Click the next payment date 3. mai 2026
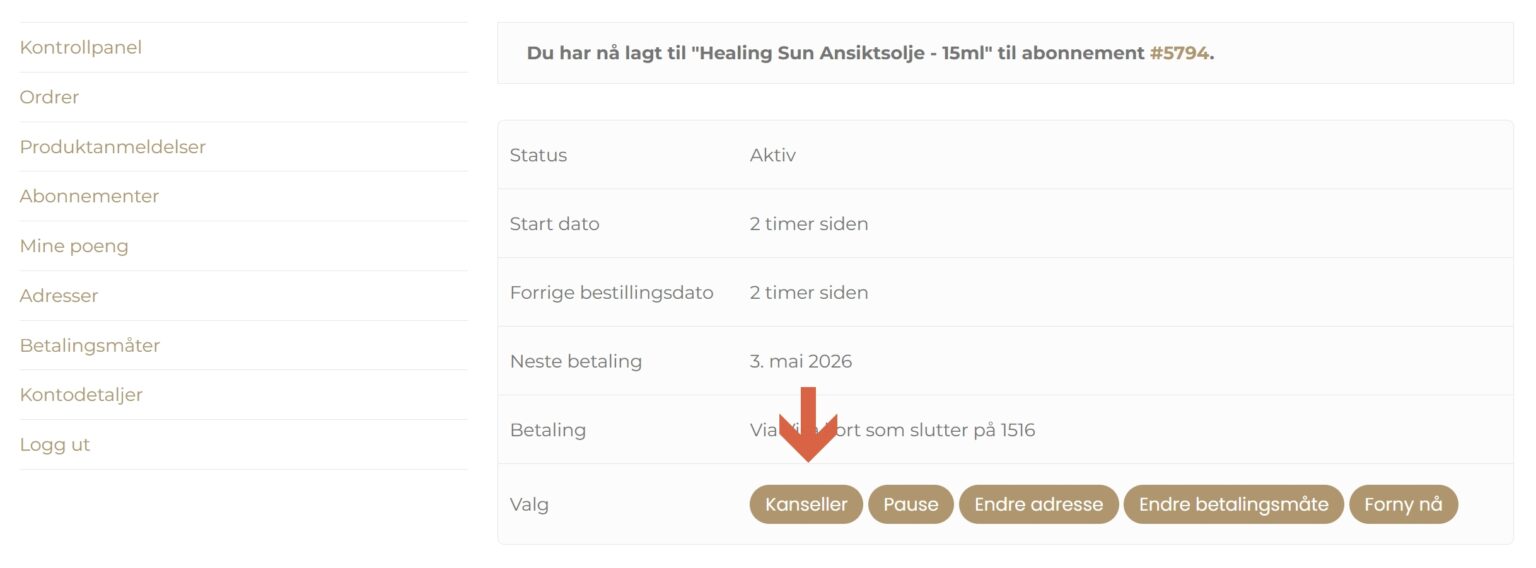The width and height of the screenshot is (1536, 568). [x=801, y=361]
